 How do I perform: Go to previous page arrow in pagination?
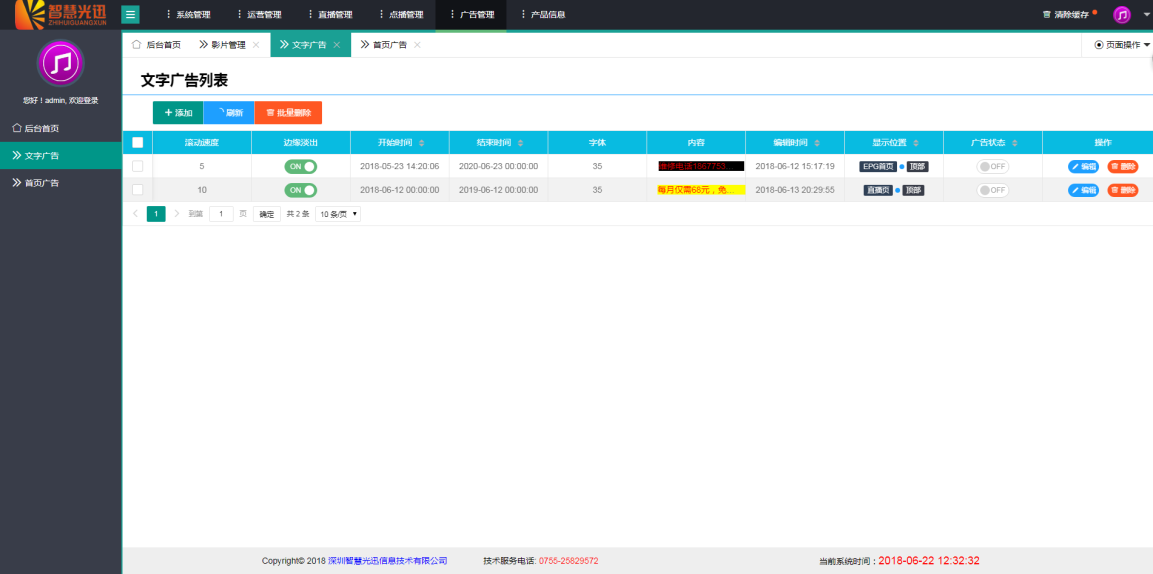coord(135,214)
